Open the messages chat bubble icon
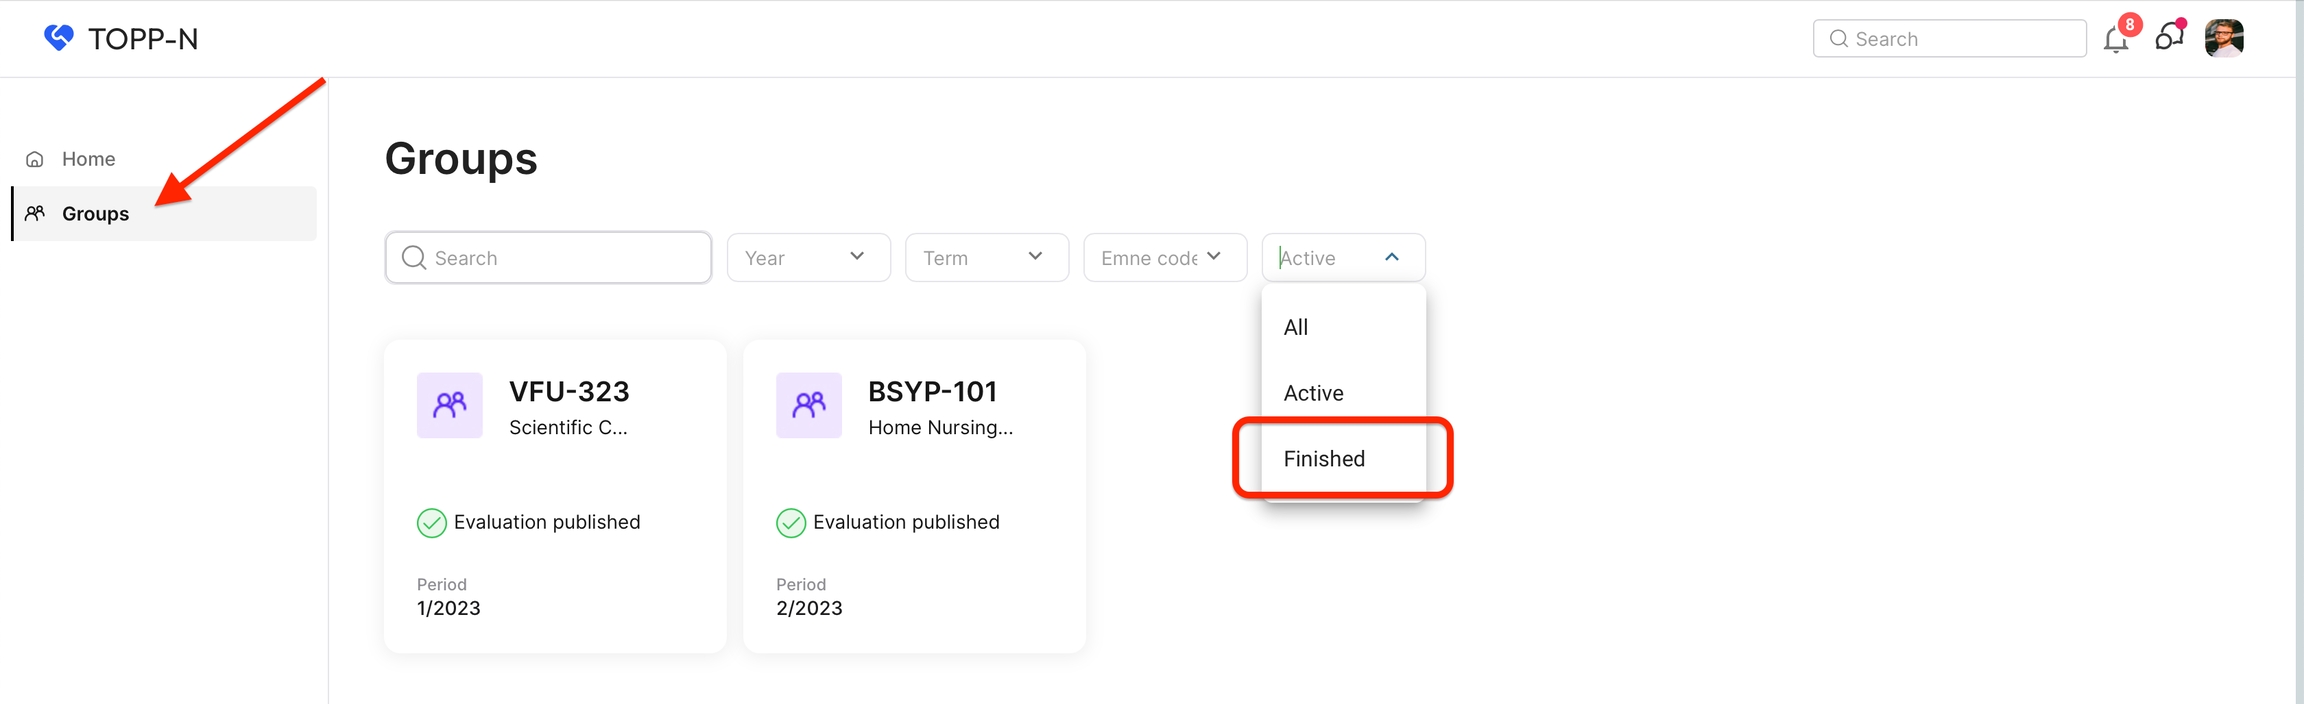The height and width of the screenshot is (704, 2304). pyautogui.click(x=2168, y=38)
